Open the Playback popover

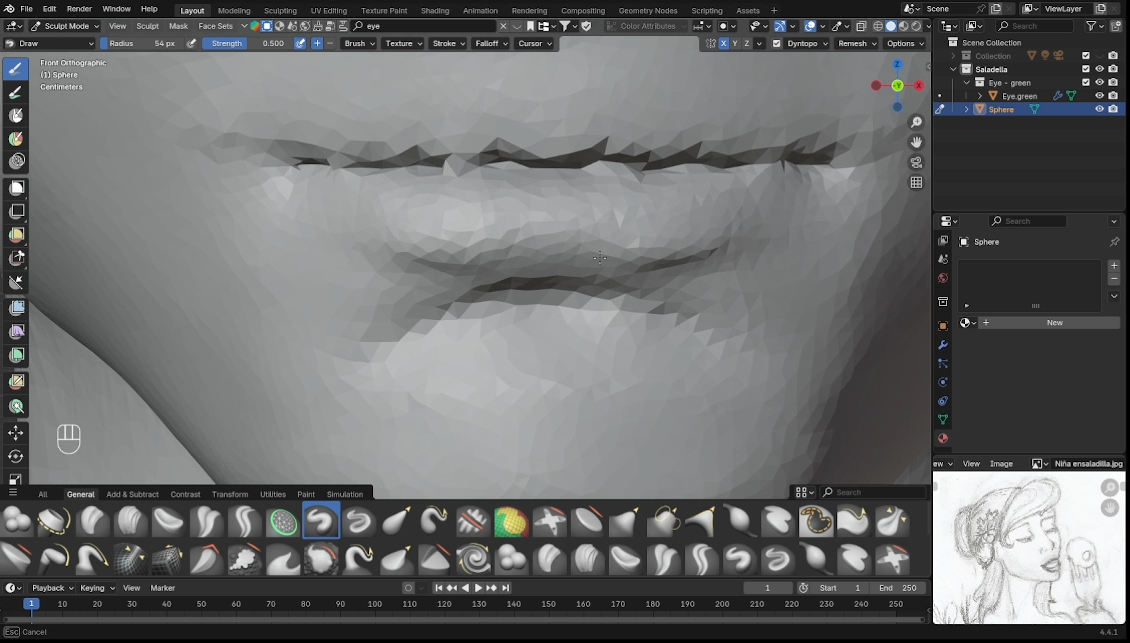coord(53,588)
